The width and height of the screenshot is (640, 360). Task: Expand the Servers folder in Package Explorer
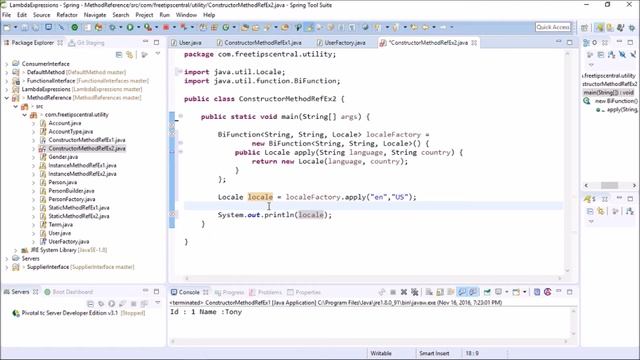tap(7, 259)
